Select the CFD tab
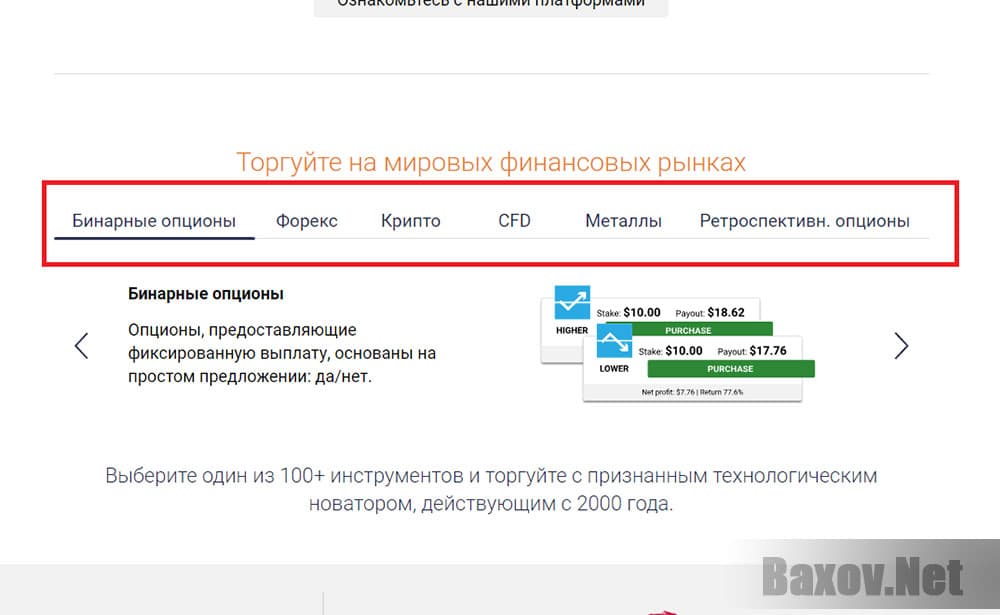The image size is (1000, 615). pos(513,220)
